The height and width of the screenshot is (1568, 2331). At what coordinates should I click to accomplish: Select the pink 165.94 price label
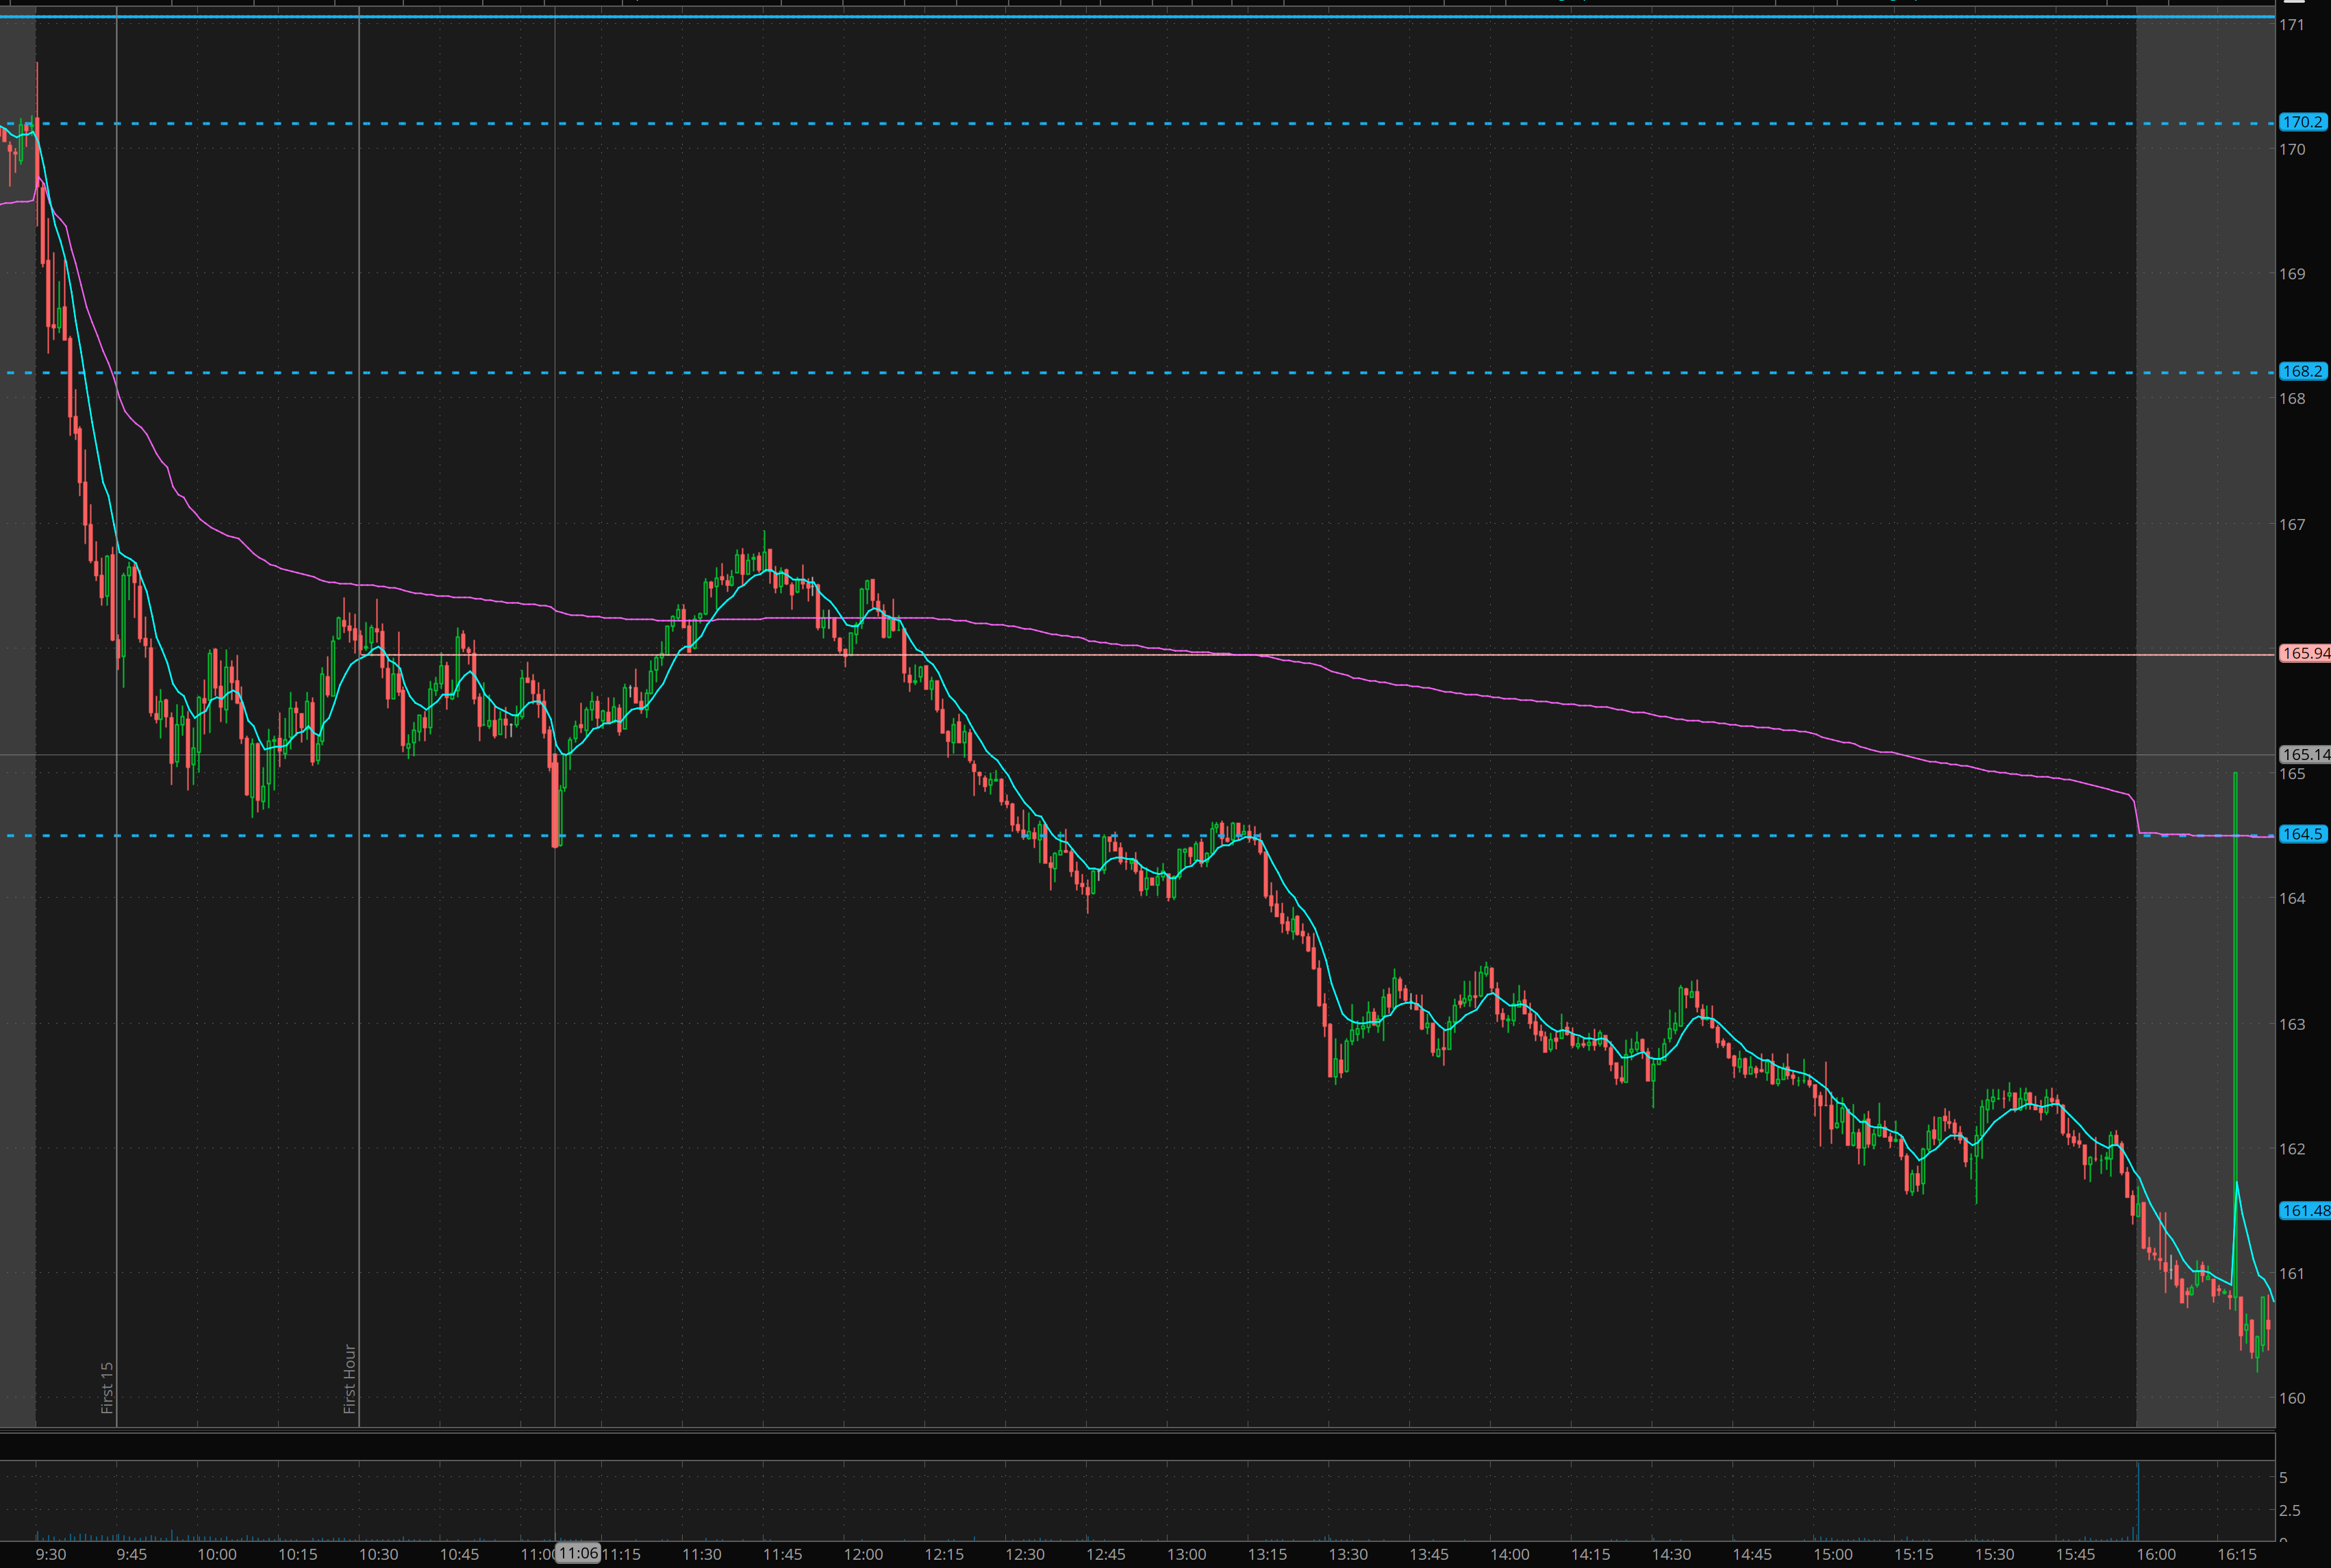[2305, 653]
